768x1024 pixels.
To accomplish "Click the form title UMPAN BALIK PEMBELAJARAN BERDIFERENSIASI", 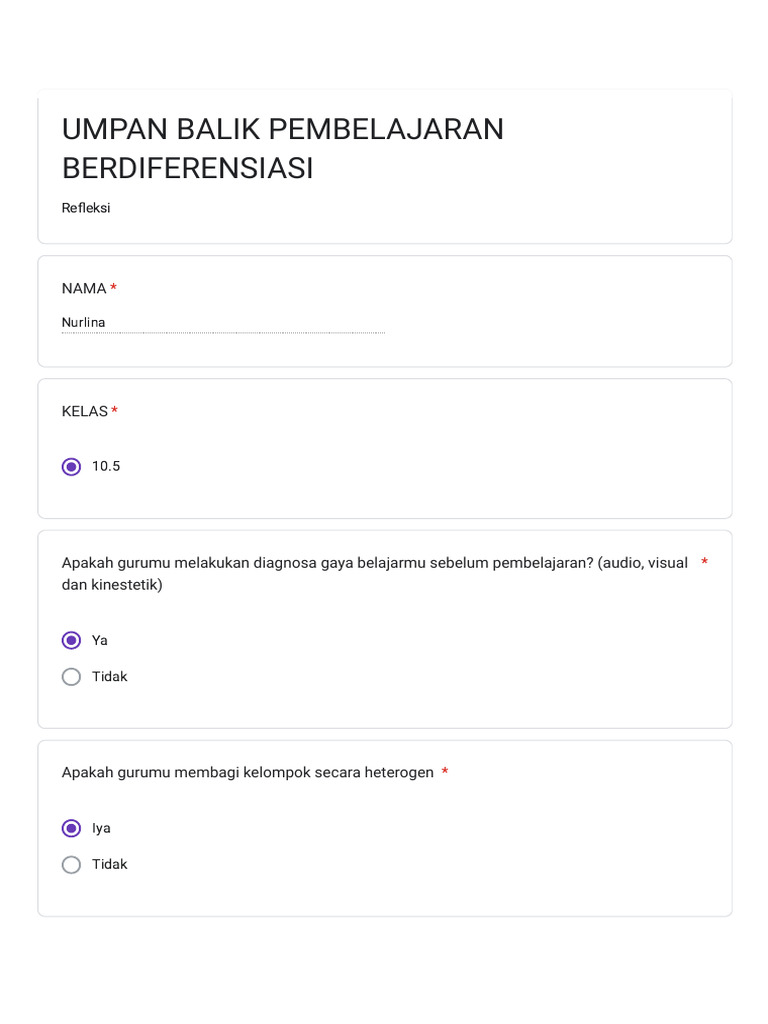I will pos(283,149).
